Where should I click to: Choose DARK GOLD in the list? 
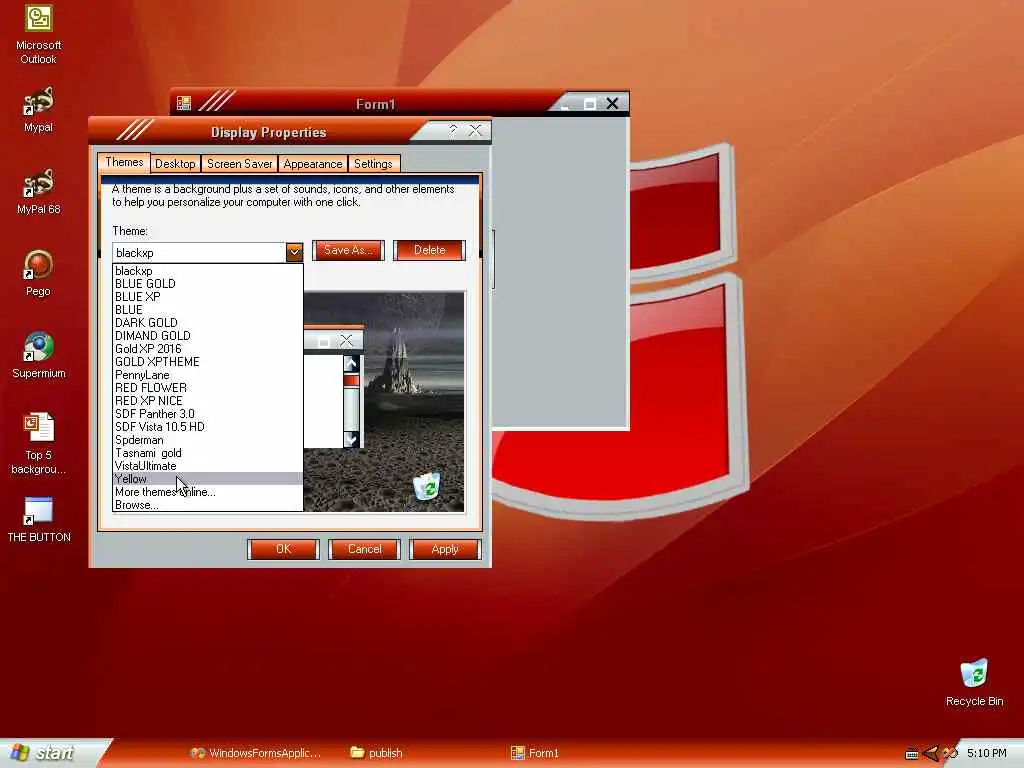click(208, 323)
